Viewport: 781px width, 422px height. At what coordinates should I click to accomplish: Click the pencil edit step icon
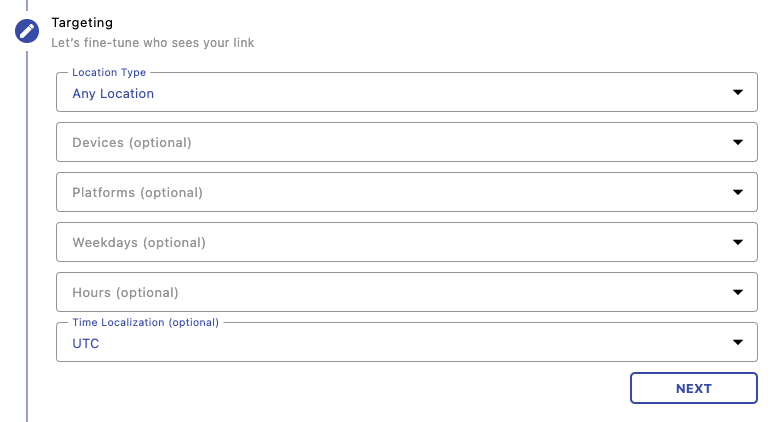[x=27, y=31]
